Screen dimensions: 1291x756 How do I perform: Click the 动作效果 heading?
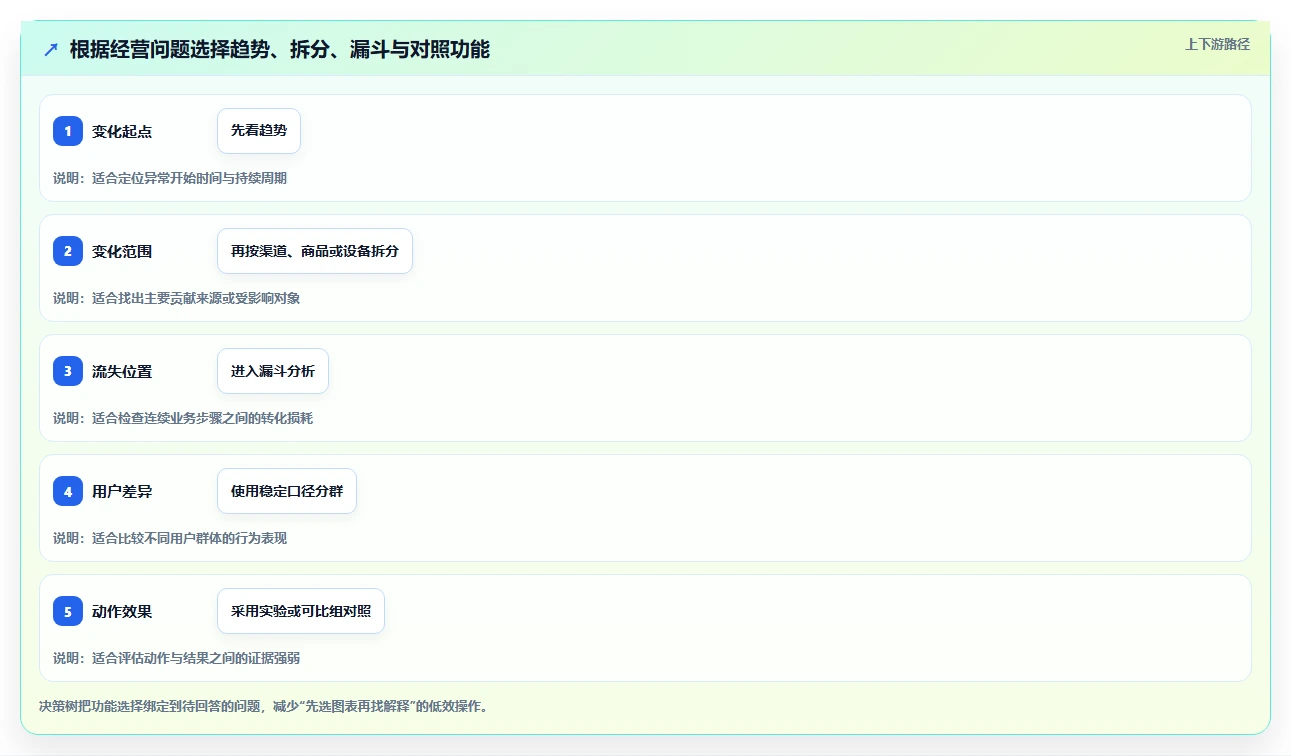point(122,611)
